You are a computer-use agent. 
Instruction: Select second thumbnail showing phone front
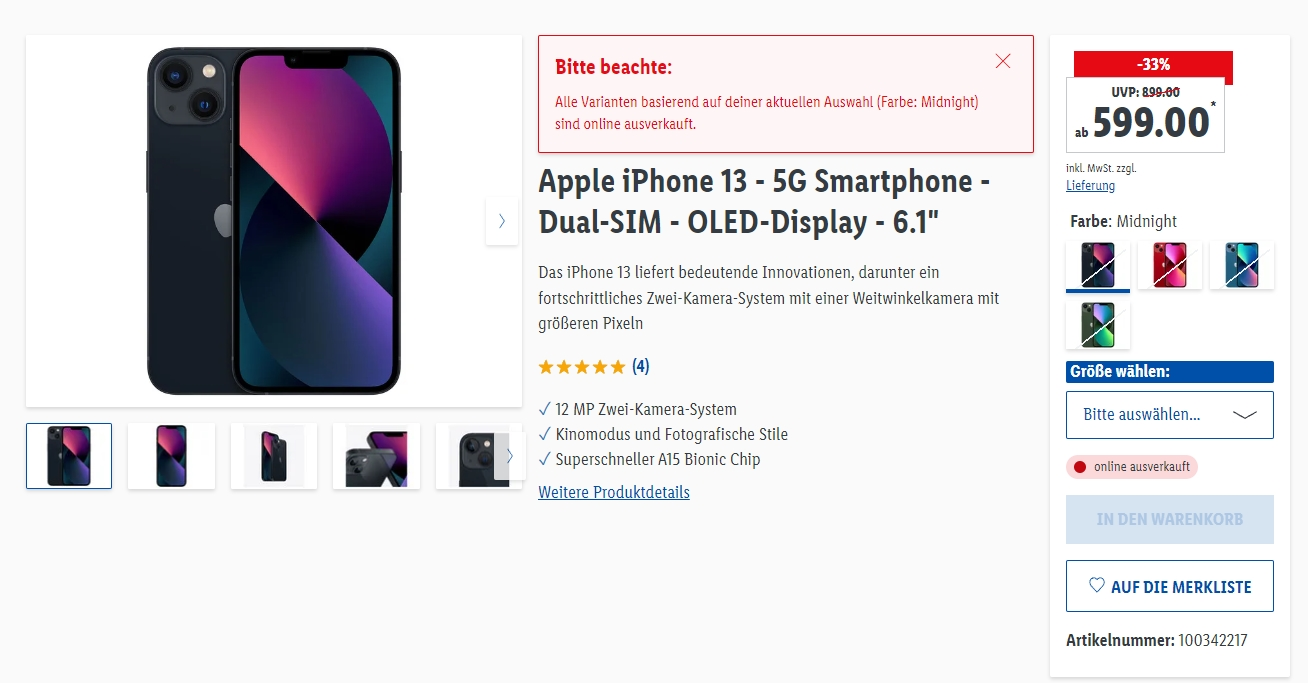(171, 456)
